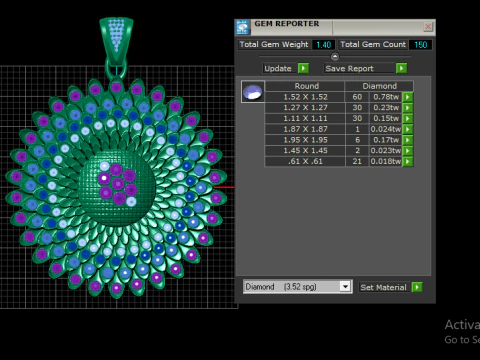Image resolution: width=480 pixels, height=360 pixels.
Task: Click the Set Material button
Action: point(384,287)
